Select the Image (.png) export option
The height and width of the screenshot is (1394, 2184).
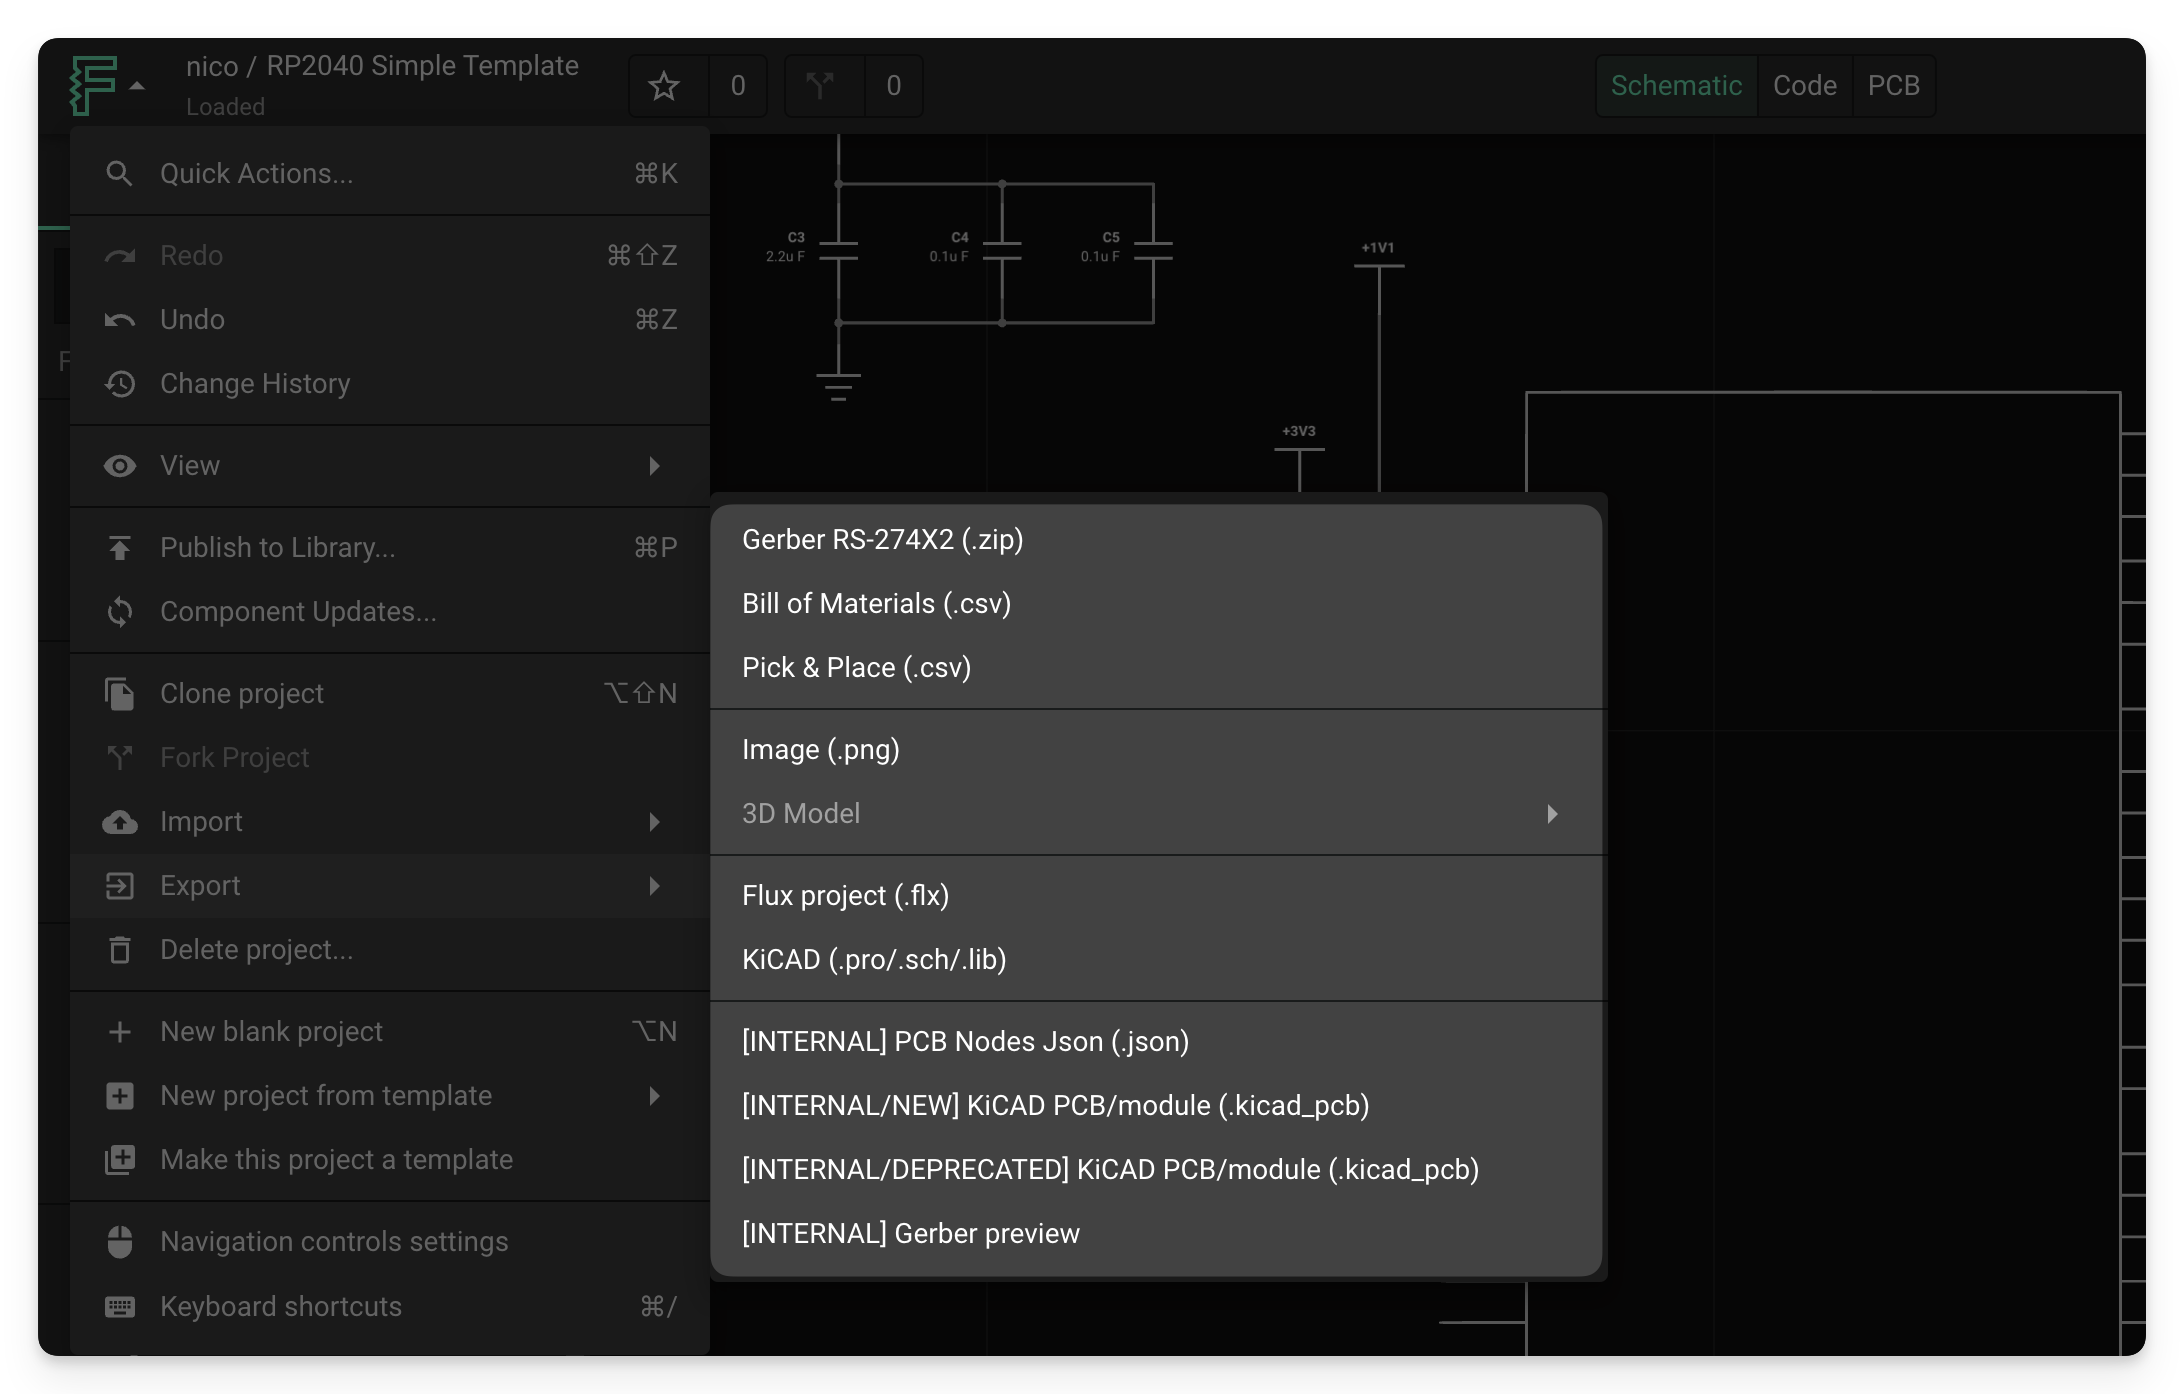820,748
